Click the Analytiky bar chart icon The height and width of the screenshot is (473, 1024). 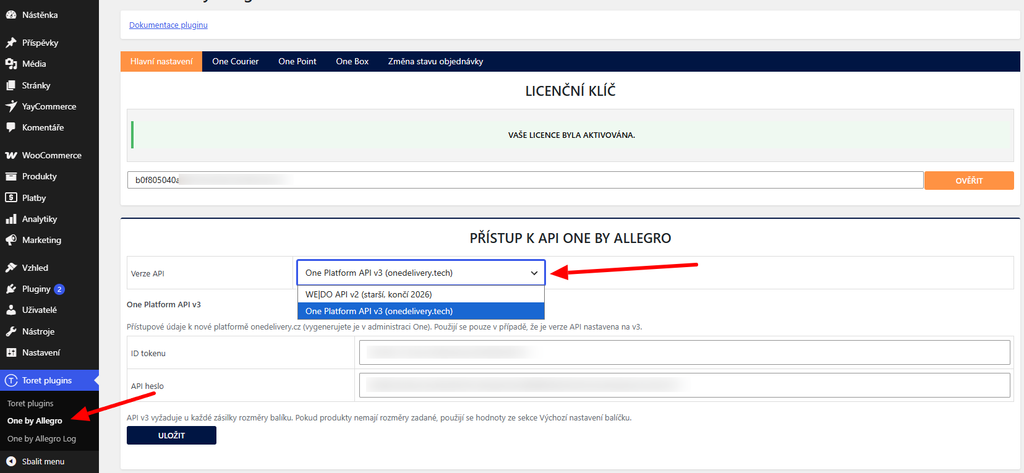(10, 219)
